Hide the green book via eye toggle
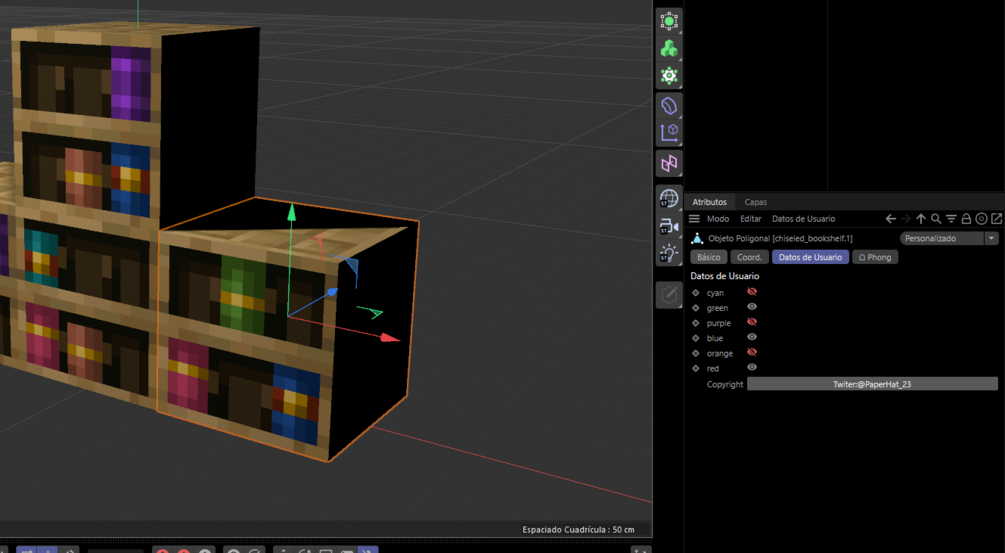The width and height of the screenshot is (1005, 553). pyautogui.click(x=752, y=307)
